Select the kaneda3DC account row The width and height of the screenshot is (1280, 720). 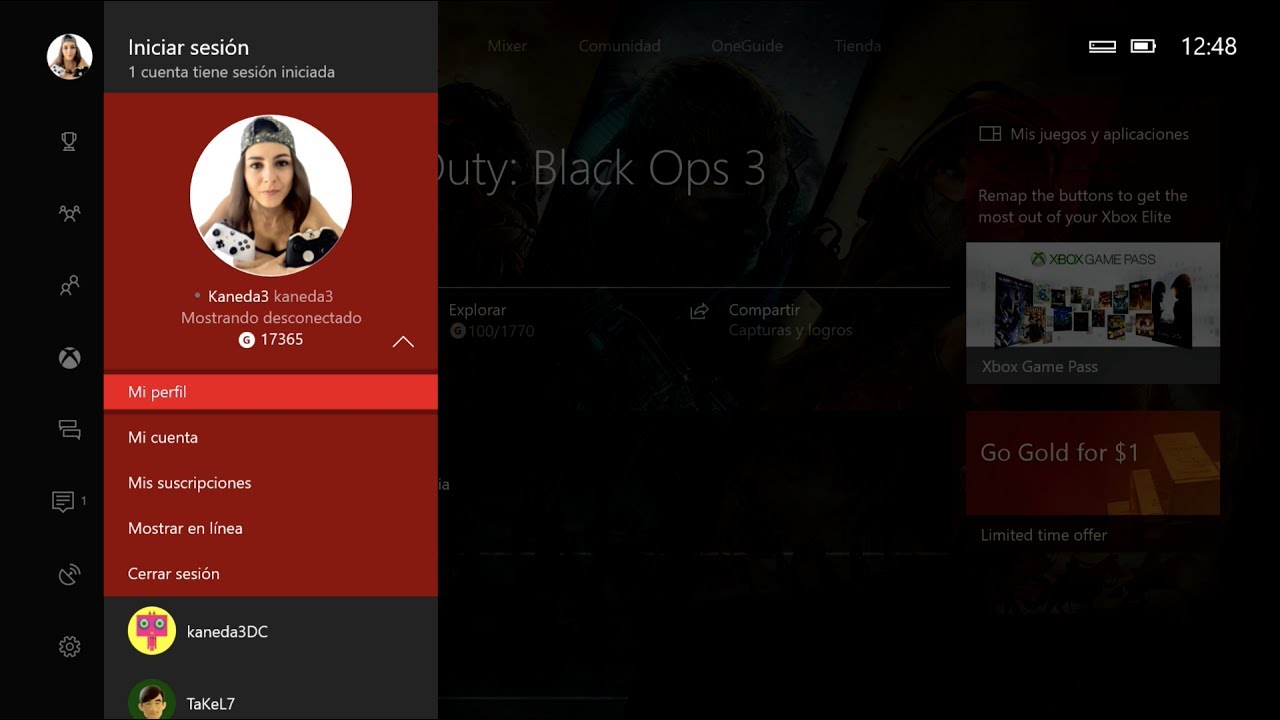click(271, 632)
